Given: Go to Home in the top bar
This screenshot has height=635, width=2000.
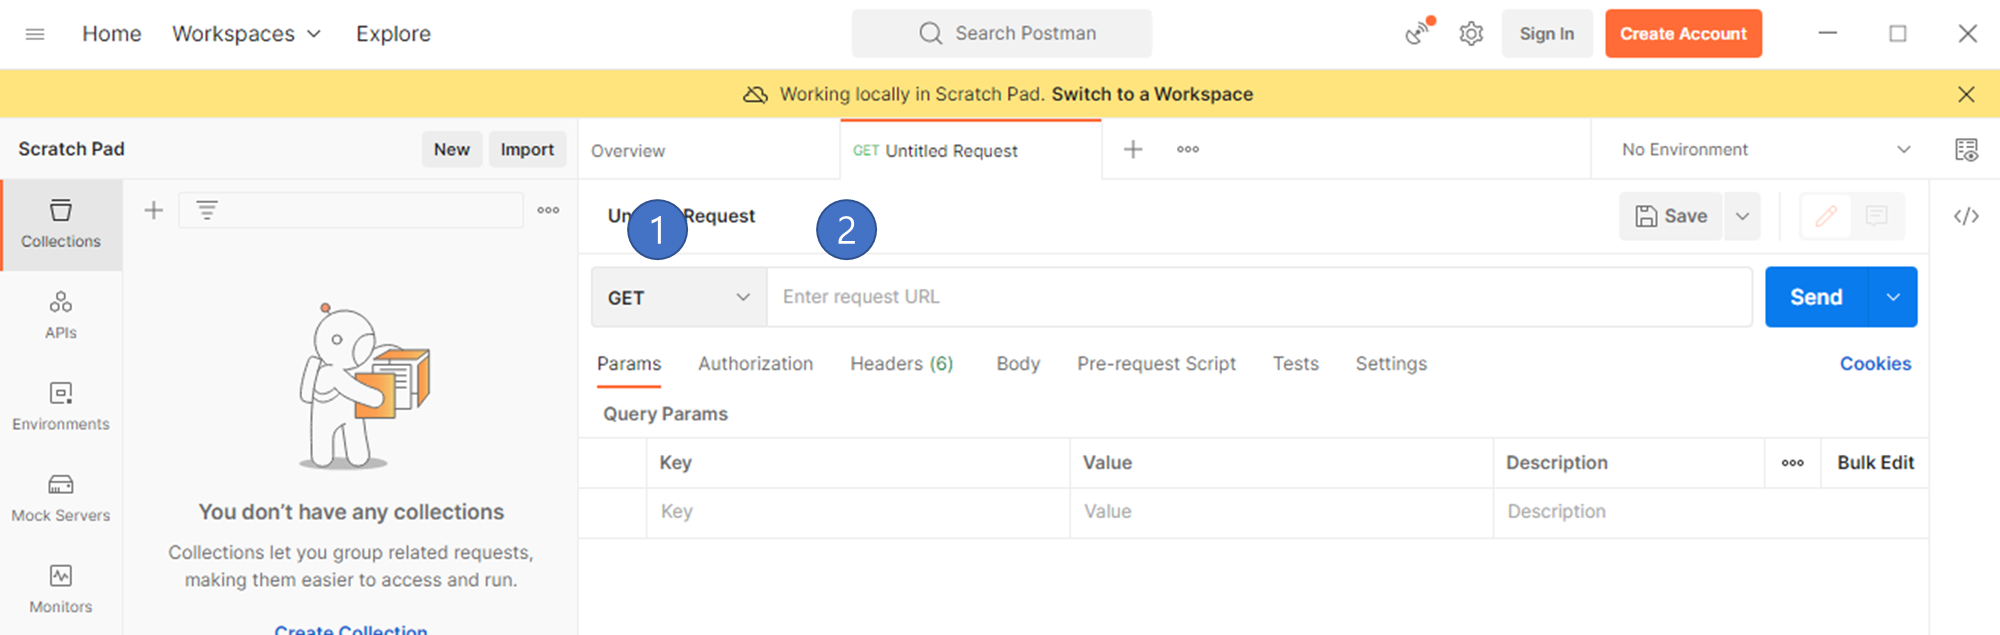Looking at the screenshot, I should (112, 34).
